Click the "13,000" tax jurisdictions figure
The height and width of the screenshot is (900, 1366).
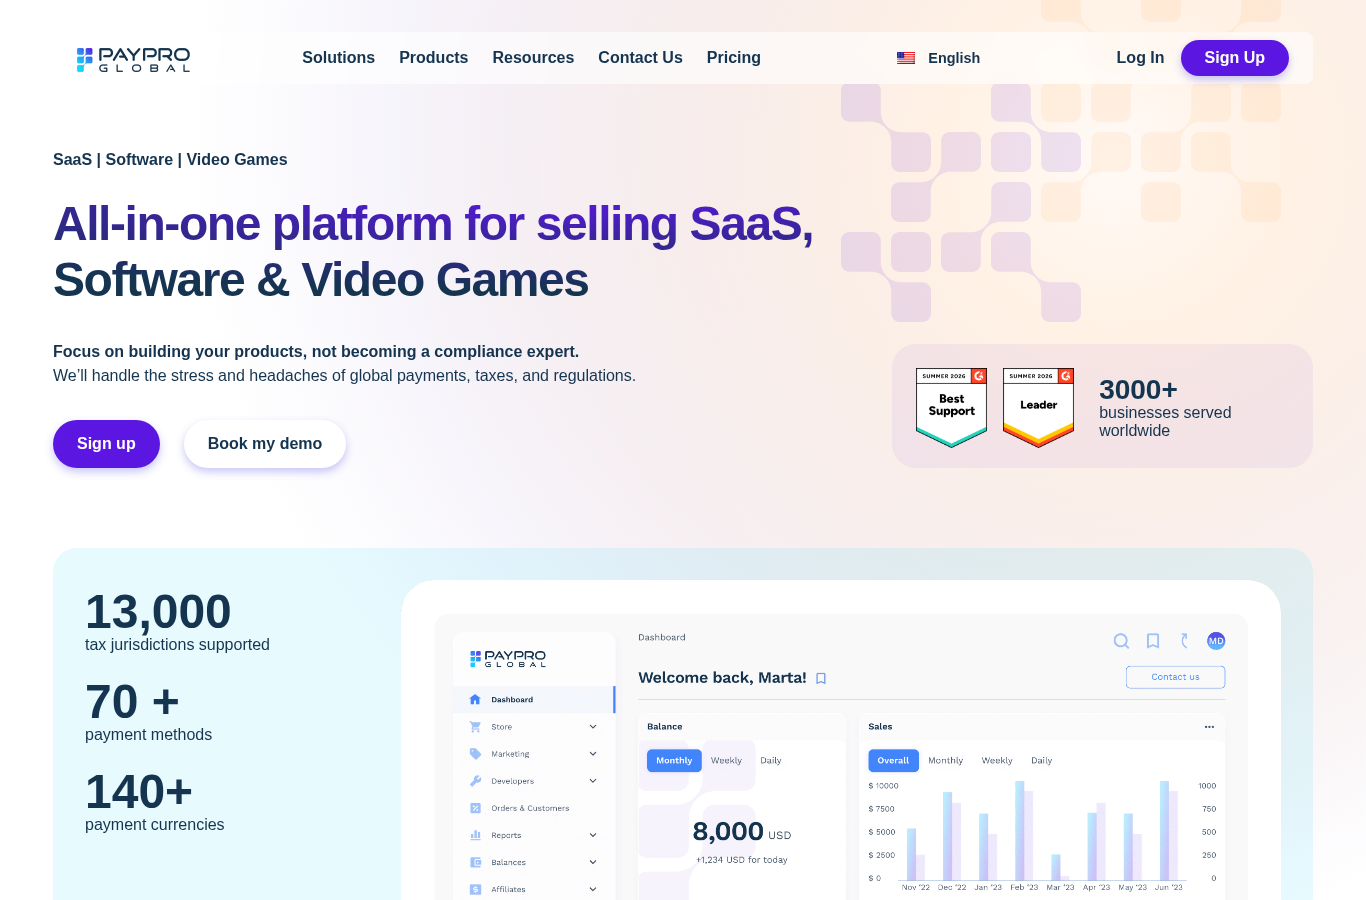coord(158,612)
